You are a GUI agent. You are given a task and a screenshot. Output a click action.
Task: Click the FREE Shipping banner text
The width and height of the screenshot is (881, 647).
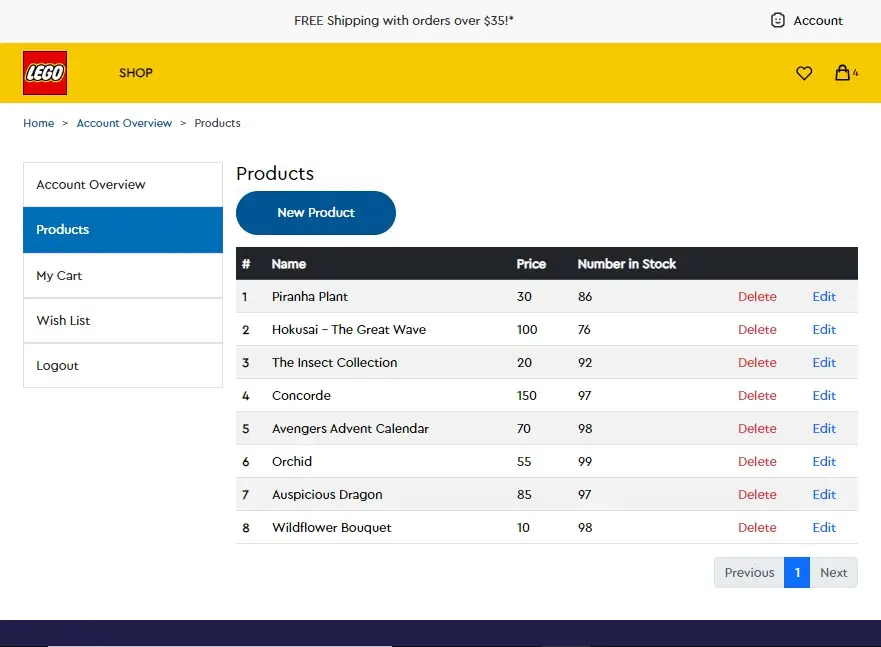click(403, 21)
